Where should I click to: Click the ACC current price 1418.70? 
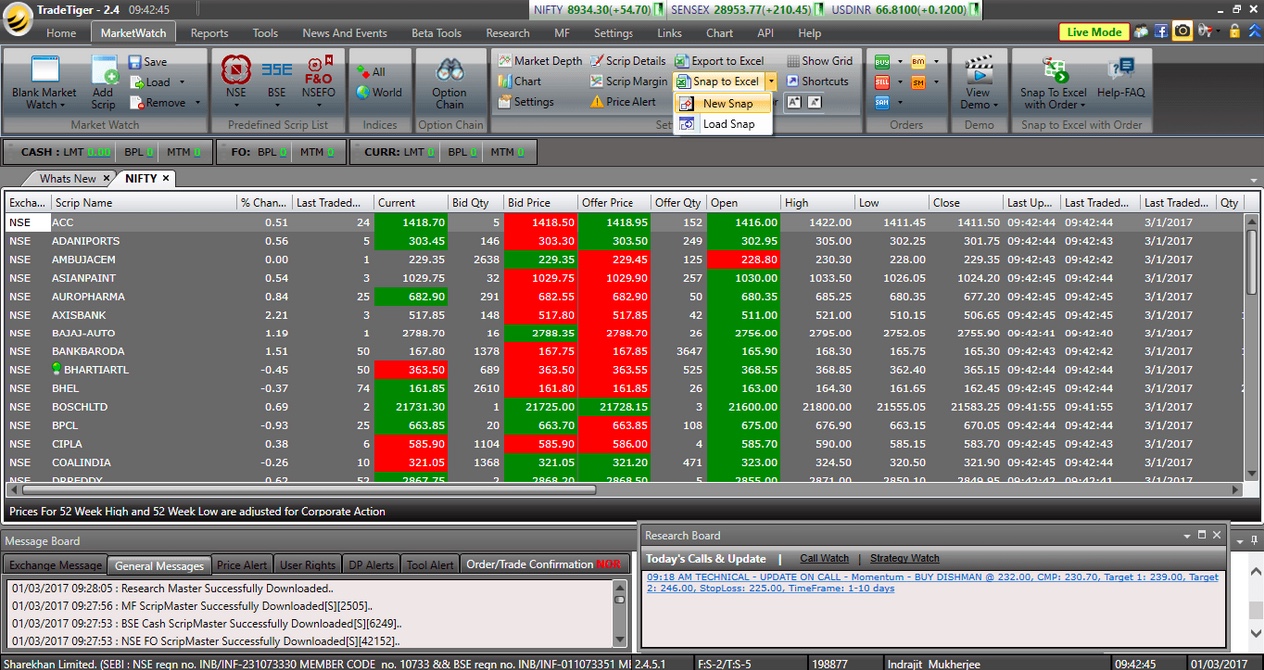tap(410, 222)
